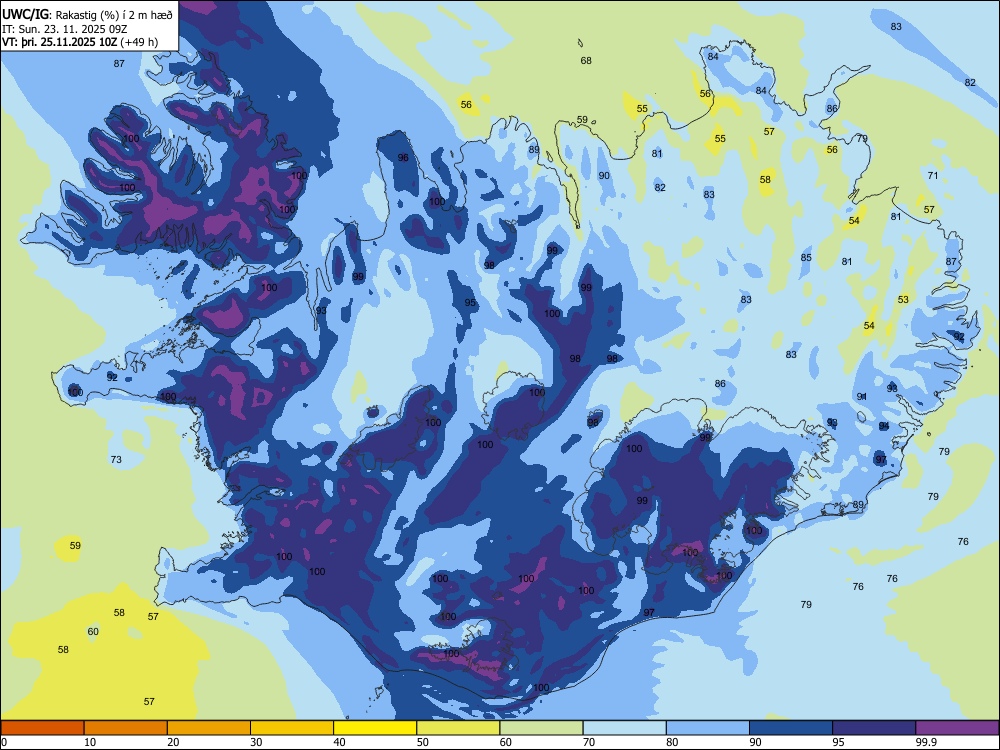Click the 'UWC/IG: Rakastig (%) í 2 m hæð' title
Image resolution: width=1000 pixels, height=750 pixels.
coord(87,15)
